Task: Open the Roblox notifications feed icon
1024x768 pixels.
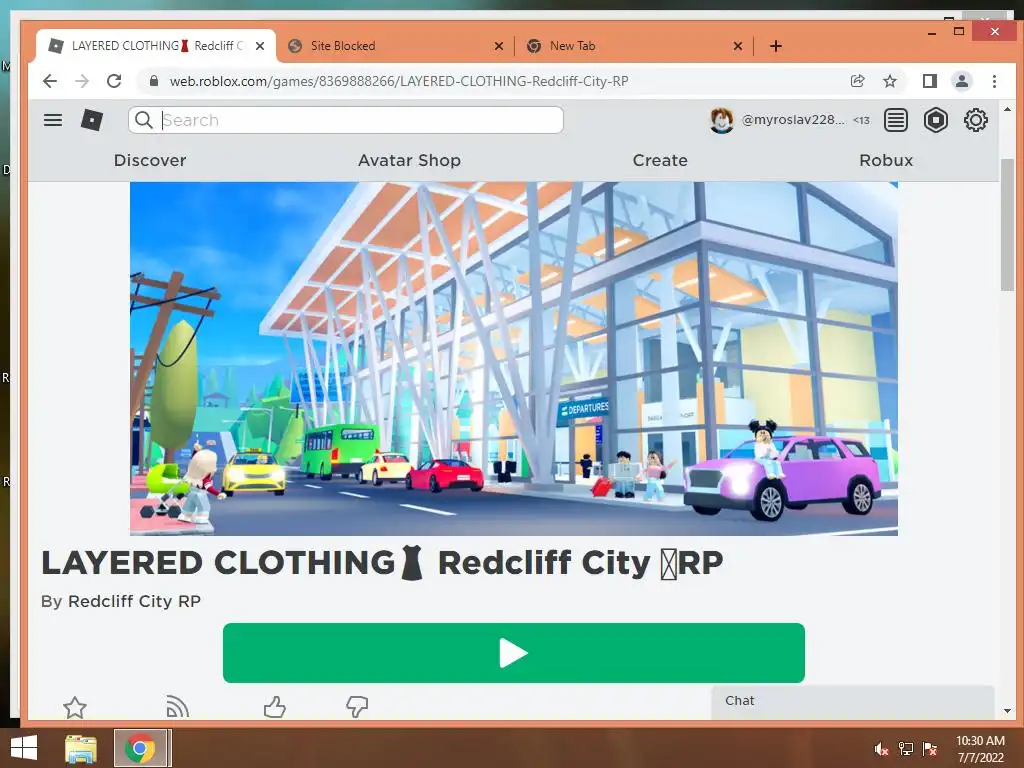Action: (896, 120)
